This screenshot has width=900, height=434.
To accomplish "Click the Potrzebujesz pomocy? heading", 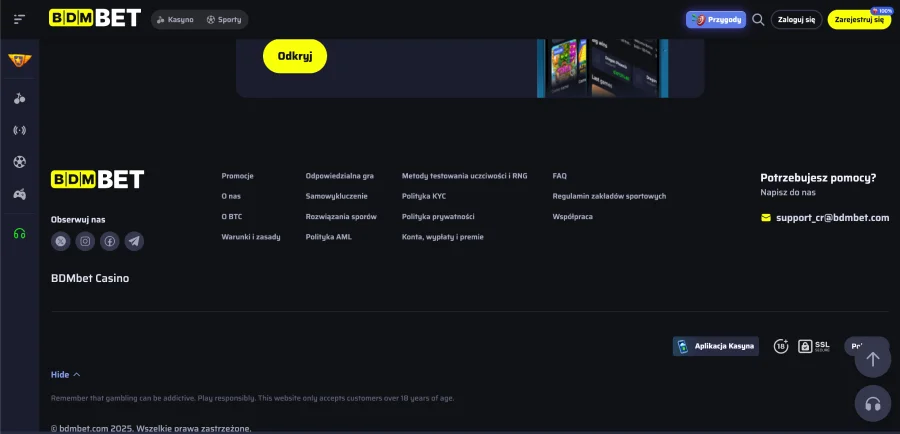I will click(x=818, y=177).
